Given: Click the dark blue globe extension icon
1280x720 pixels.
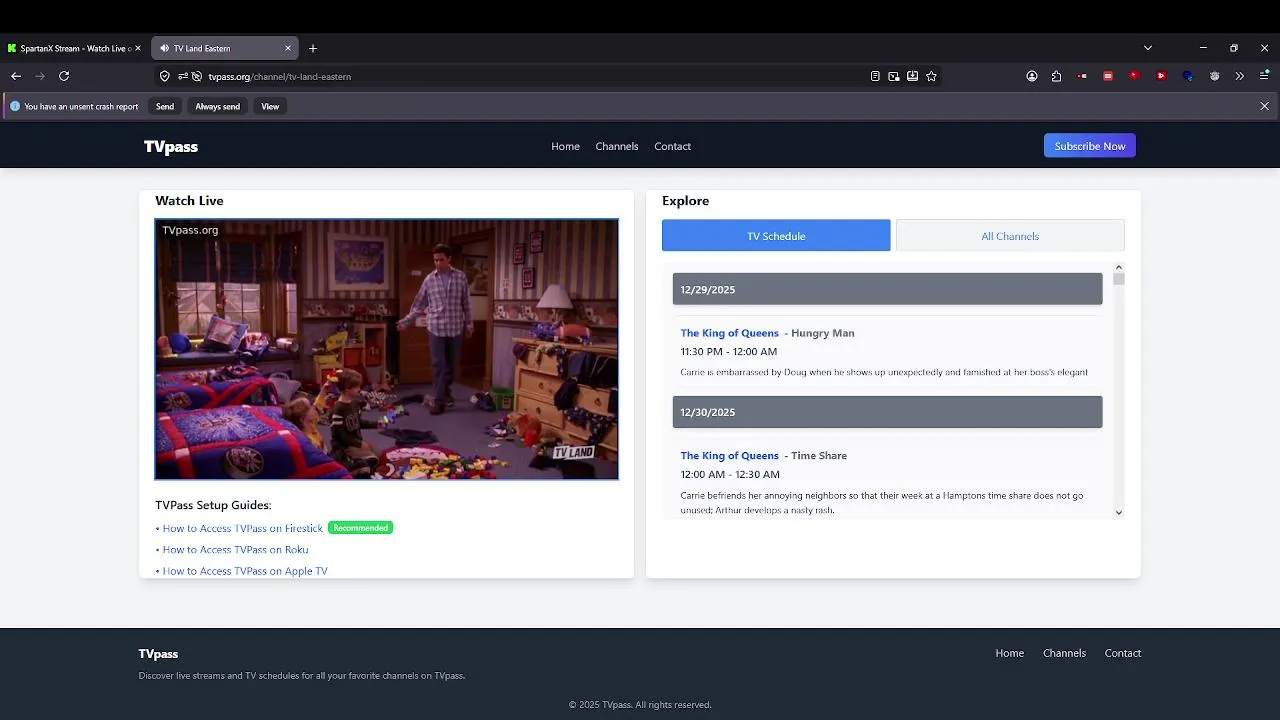Looking at the screenshot, I should 1187,76.
